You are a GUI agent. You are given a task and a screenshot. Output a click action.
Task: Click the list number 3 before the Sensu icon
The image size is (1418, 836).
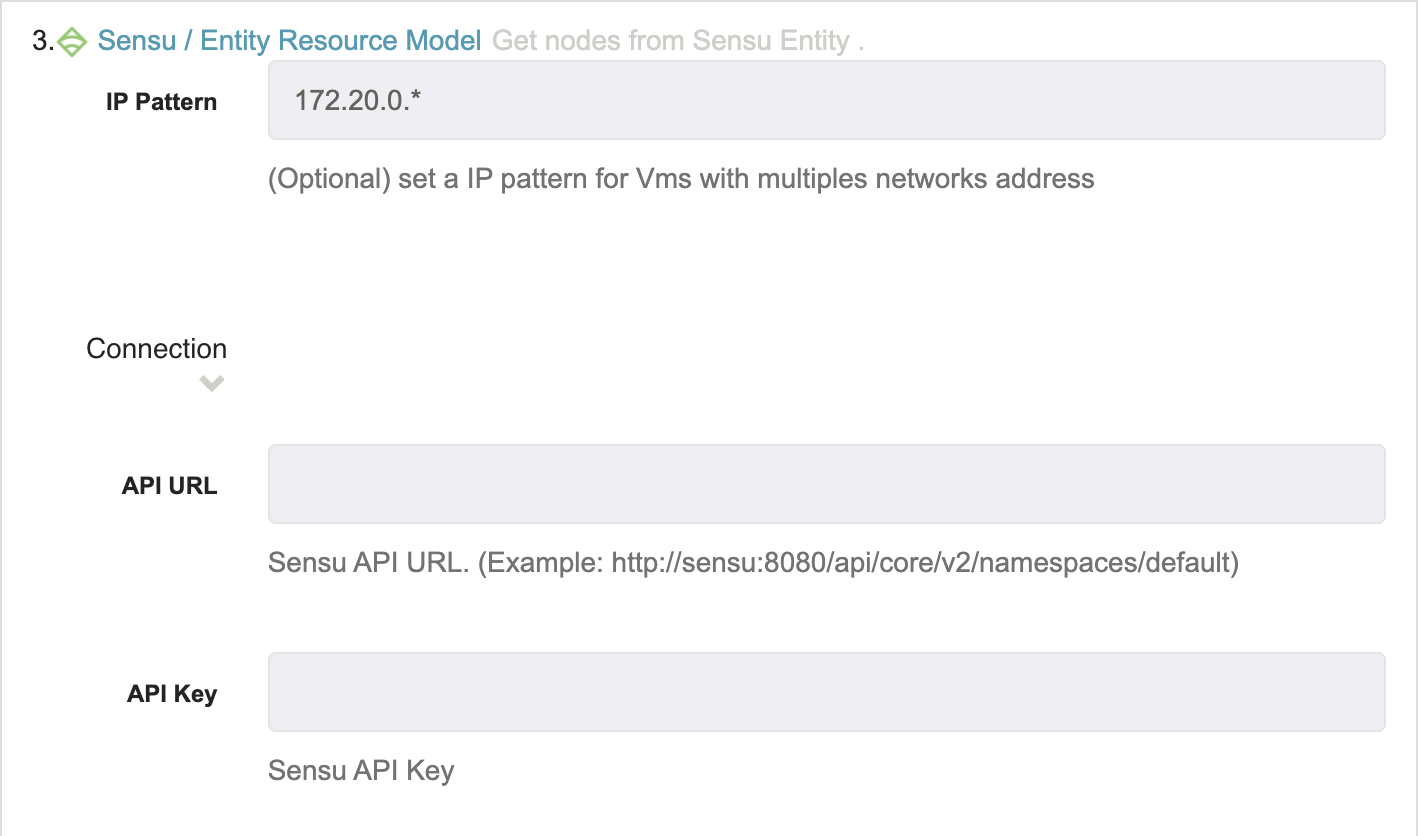[43, 42]
